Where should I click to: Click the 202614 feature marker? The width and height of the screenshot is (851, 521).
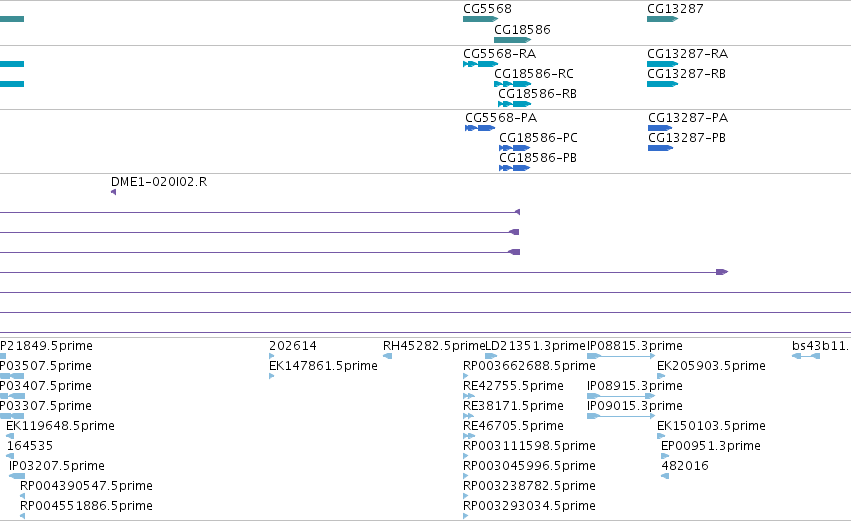point(271,356)
